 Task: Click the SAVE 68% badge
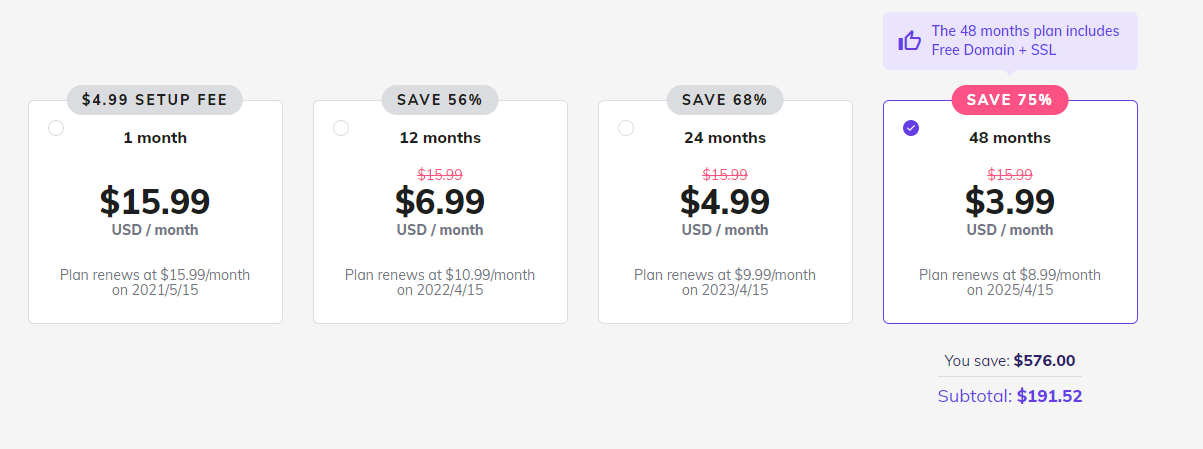click(725, 100)
